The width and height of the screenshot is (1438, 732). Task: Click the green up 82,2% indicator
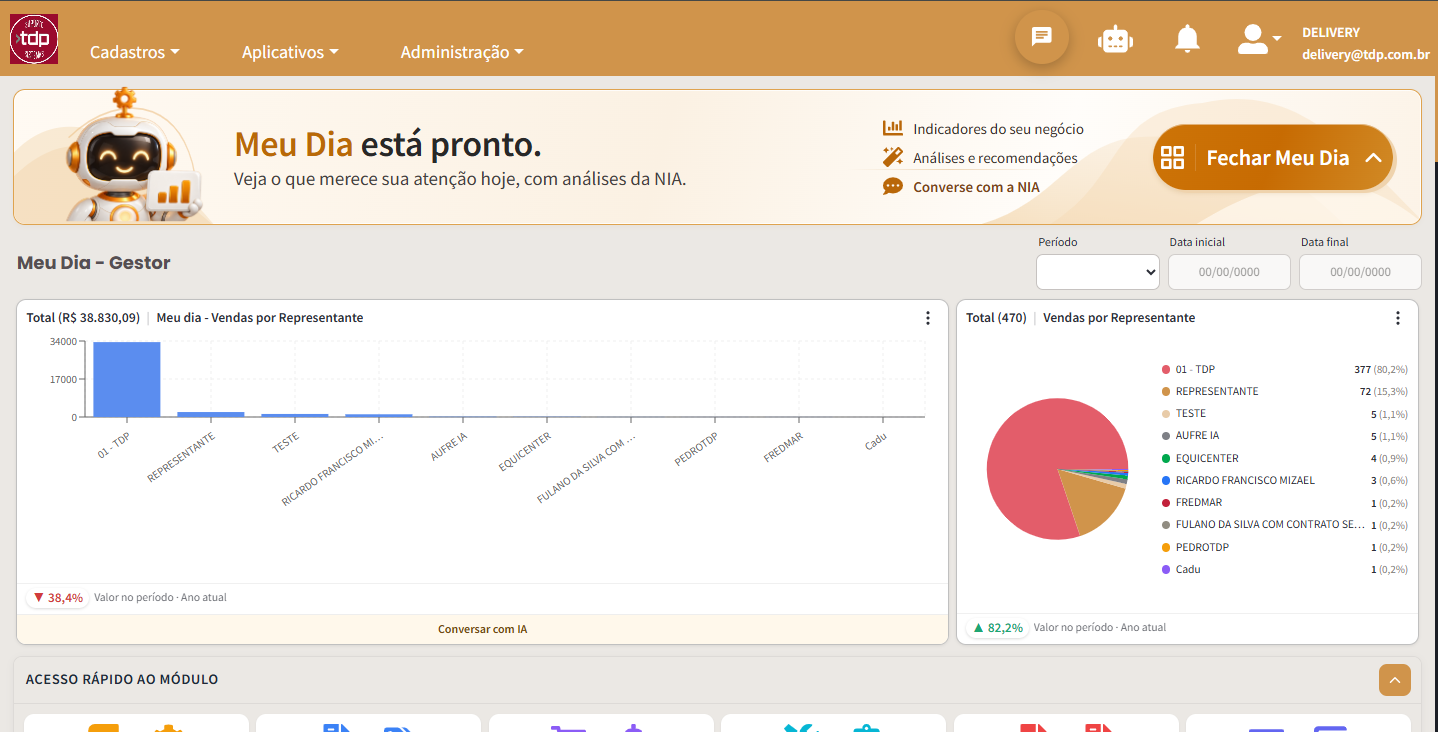[998, 627]
